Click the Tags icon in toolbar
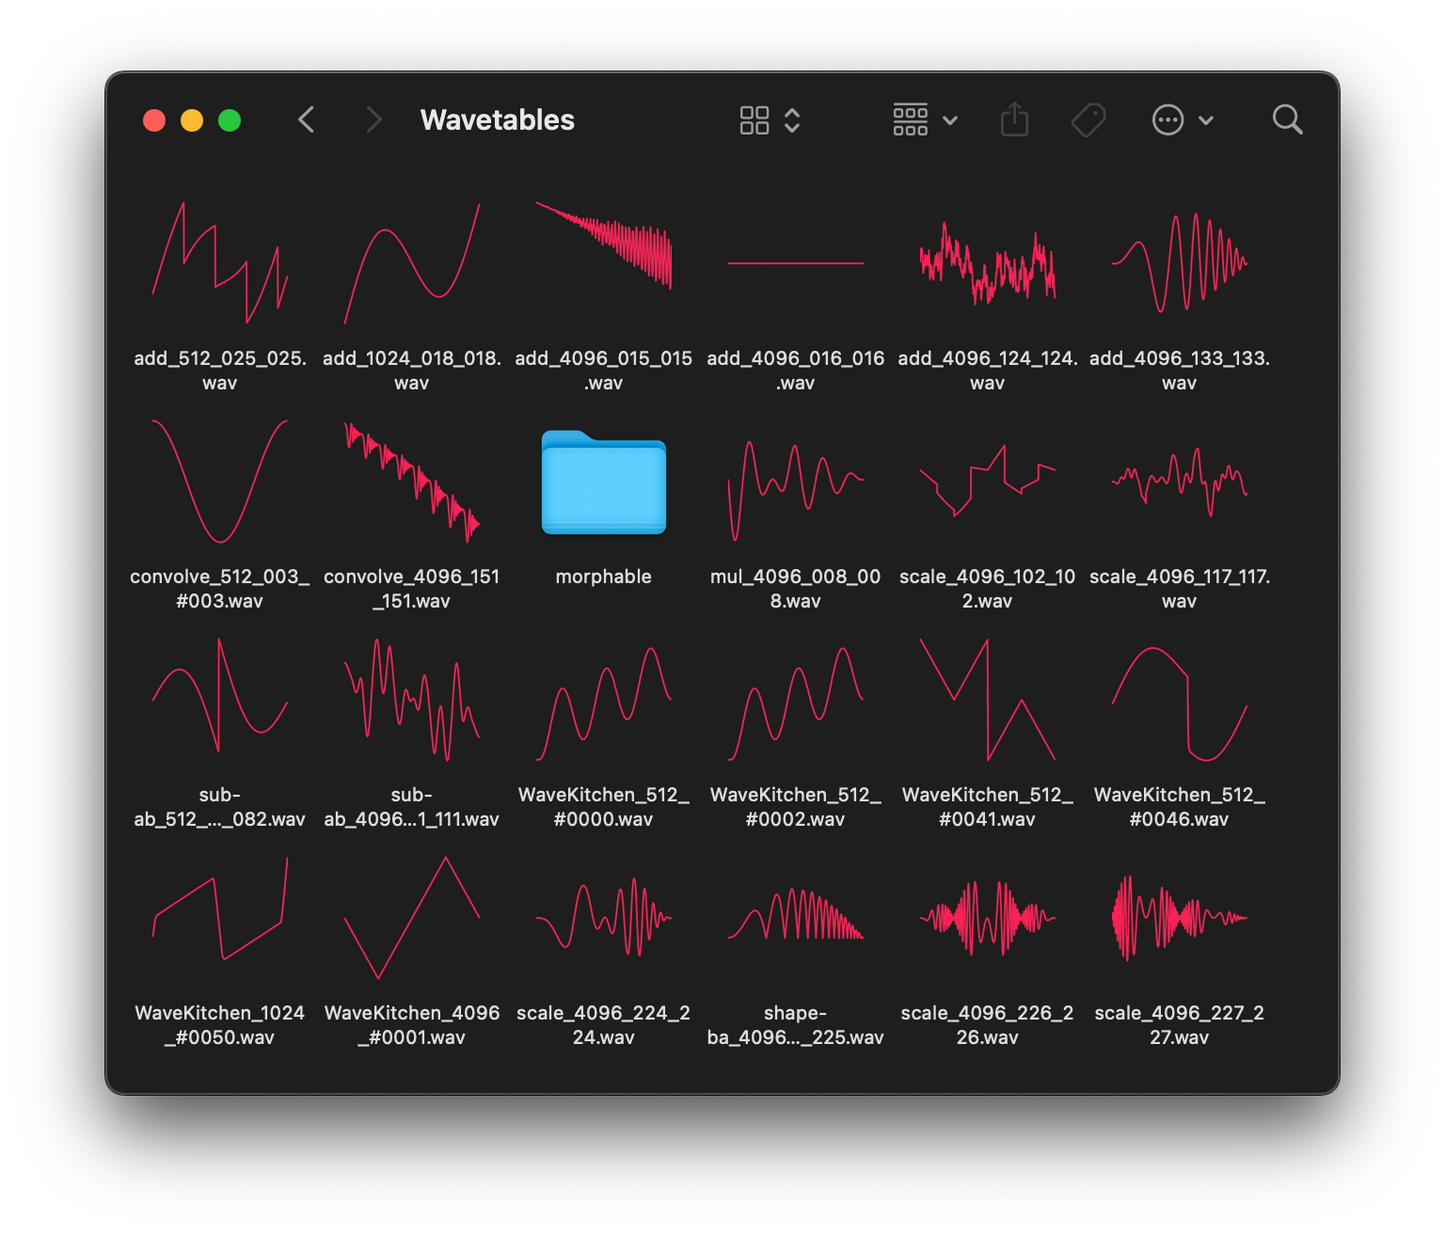 pyautogui.click(x=1088, y=120)
